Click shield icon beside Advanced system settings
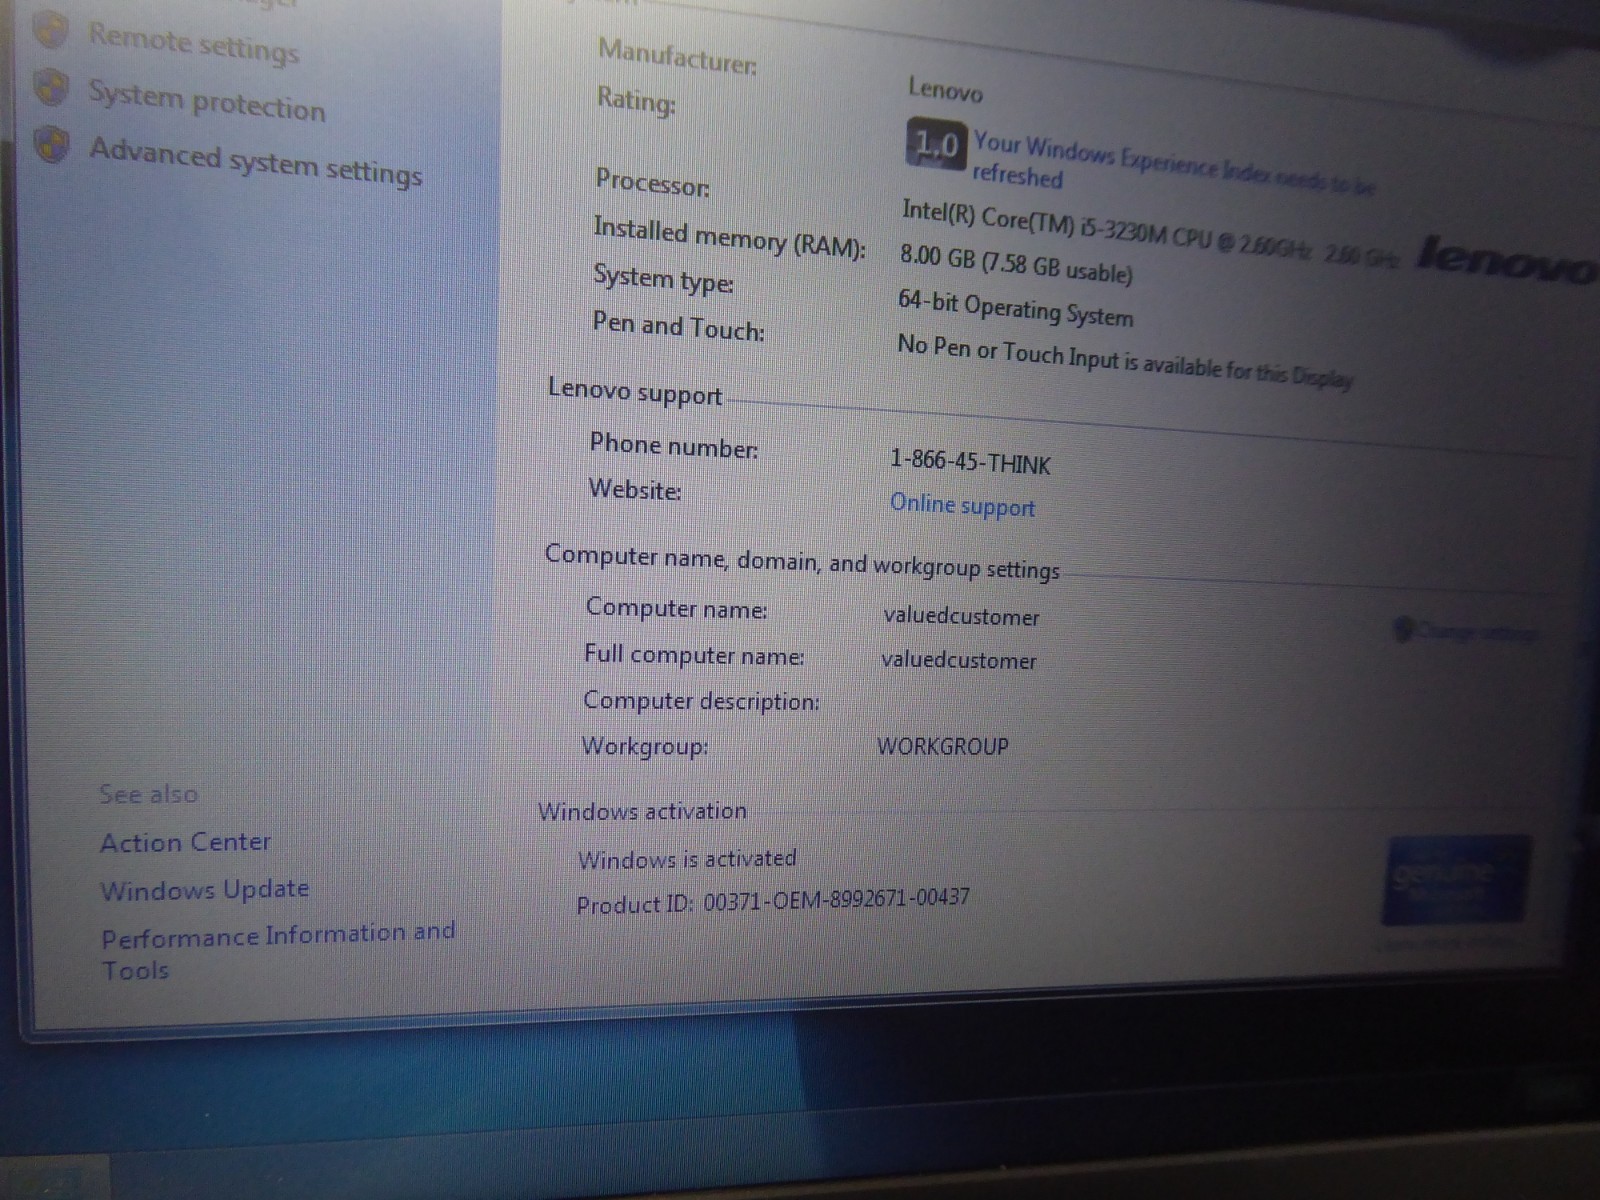Image resolution: width=1600 pixels, height=1200 pixels. point(52,146)
